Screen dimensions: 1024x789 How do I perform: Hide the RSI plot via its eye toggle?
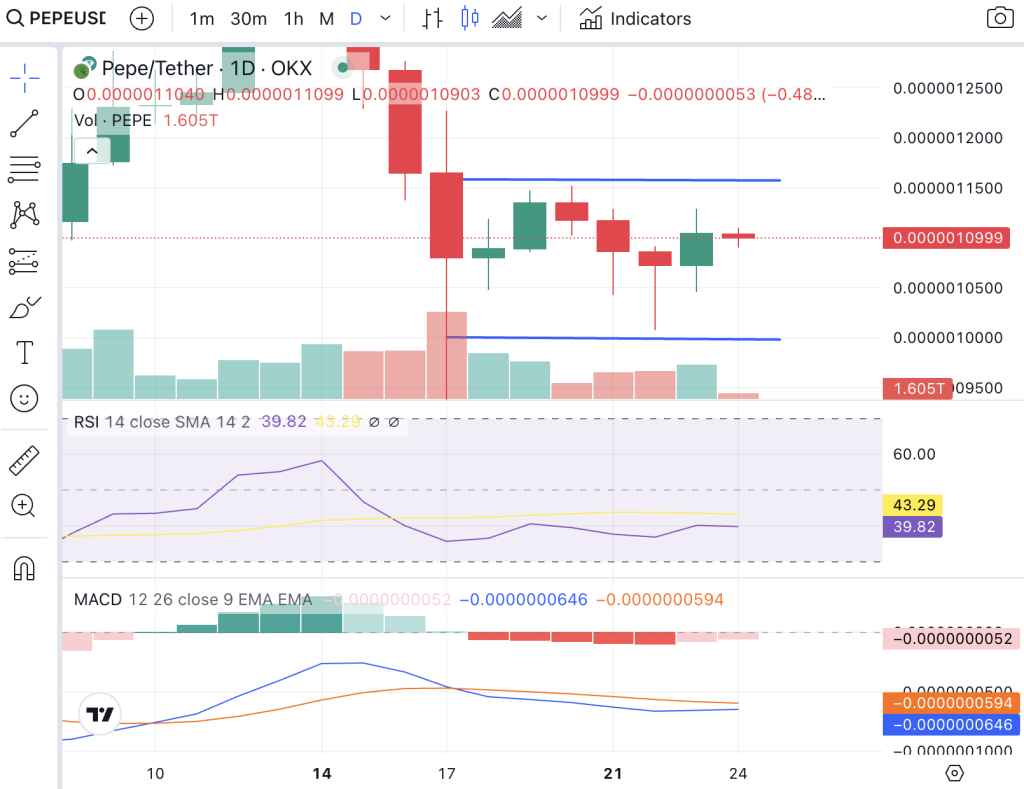(373, 422)
